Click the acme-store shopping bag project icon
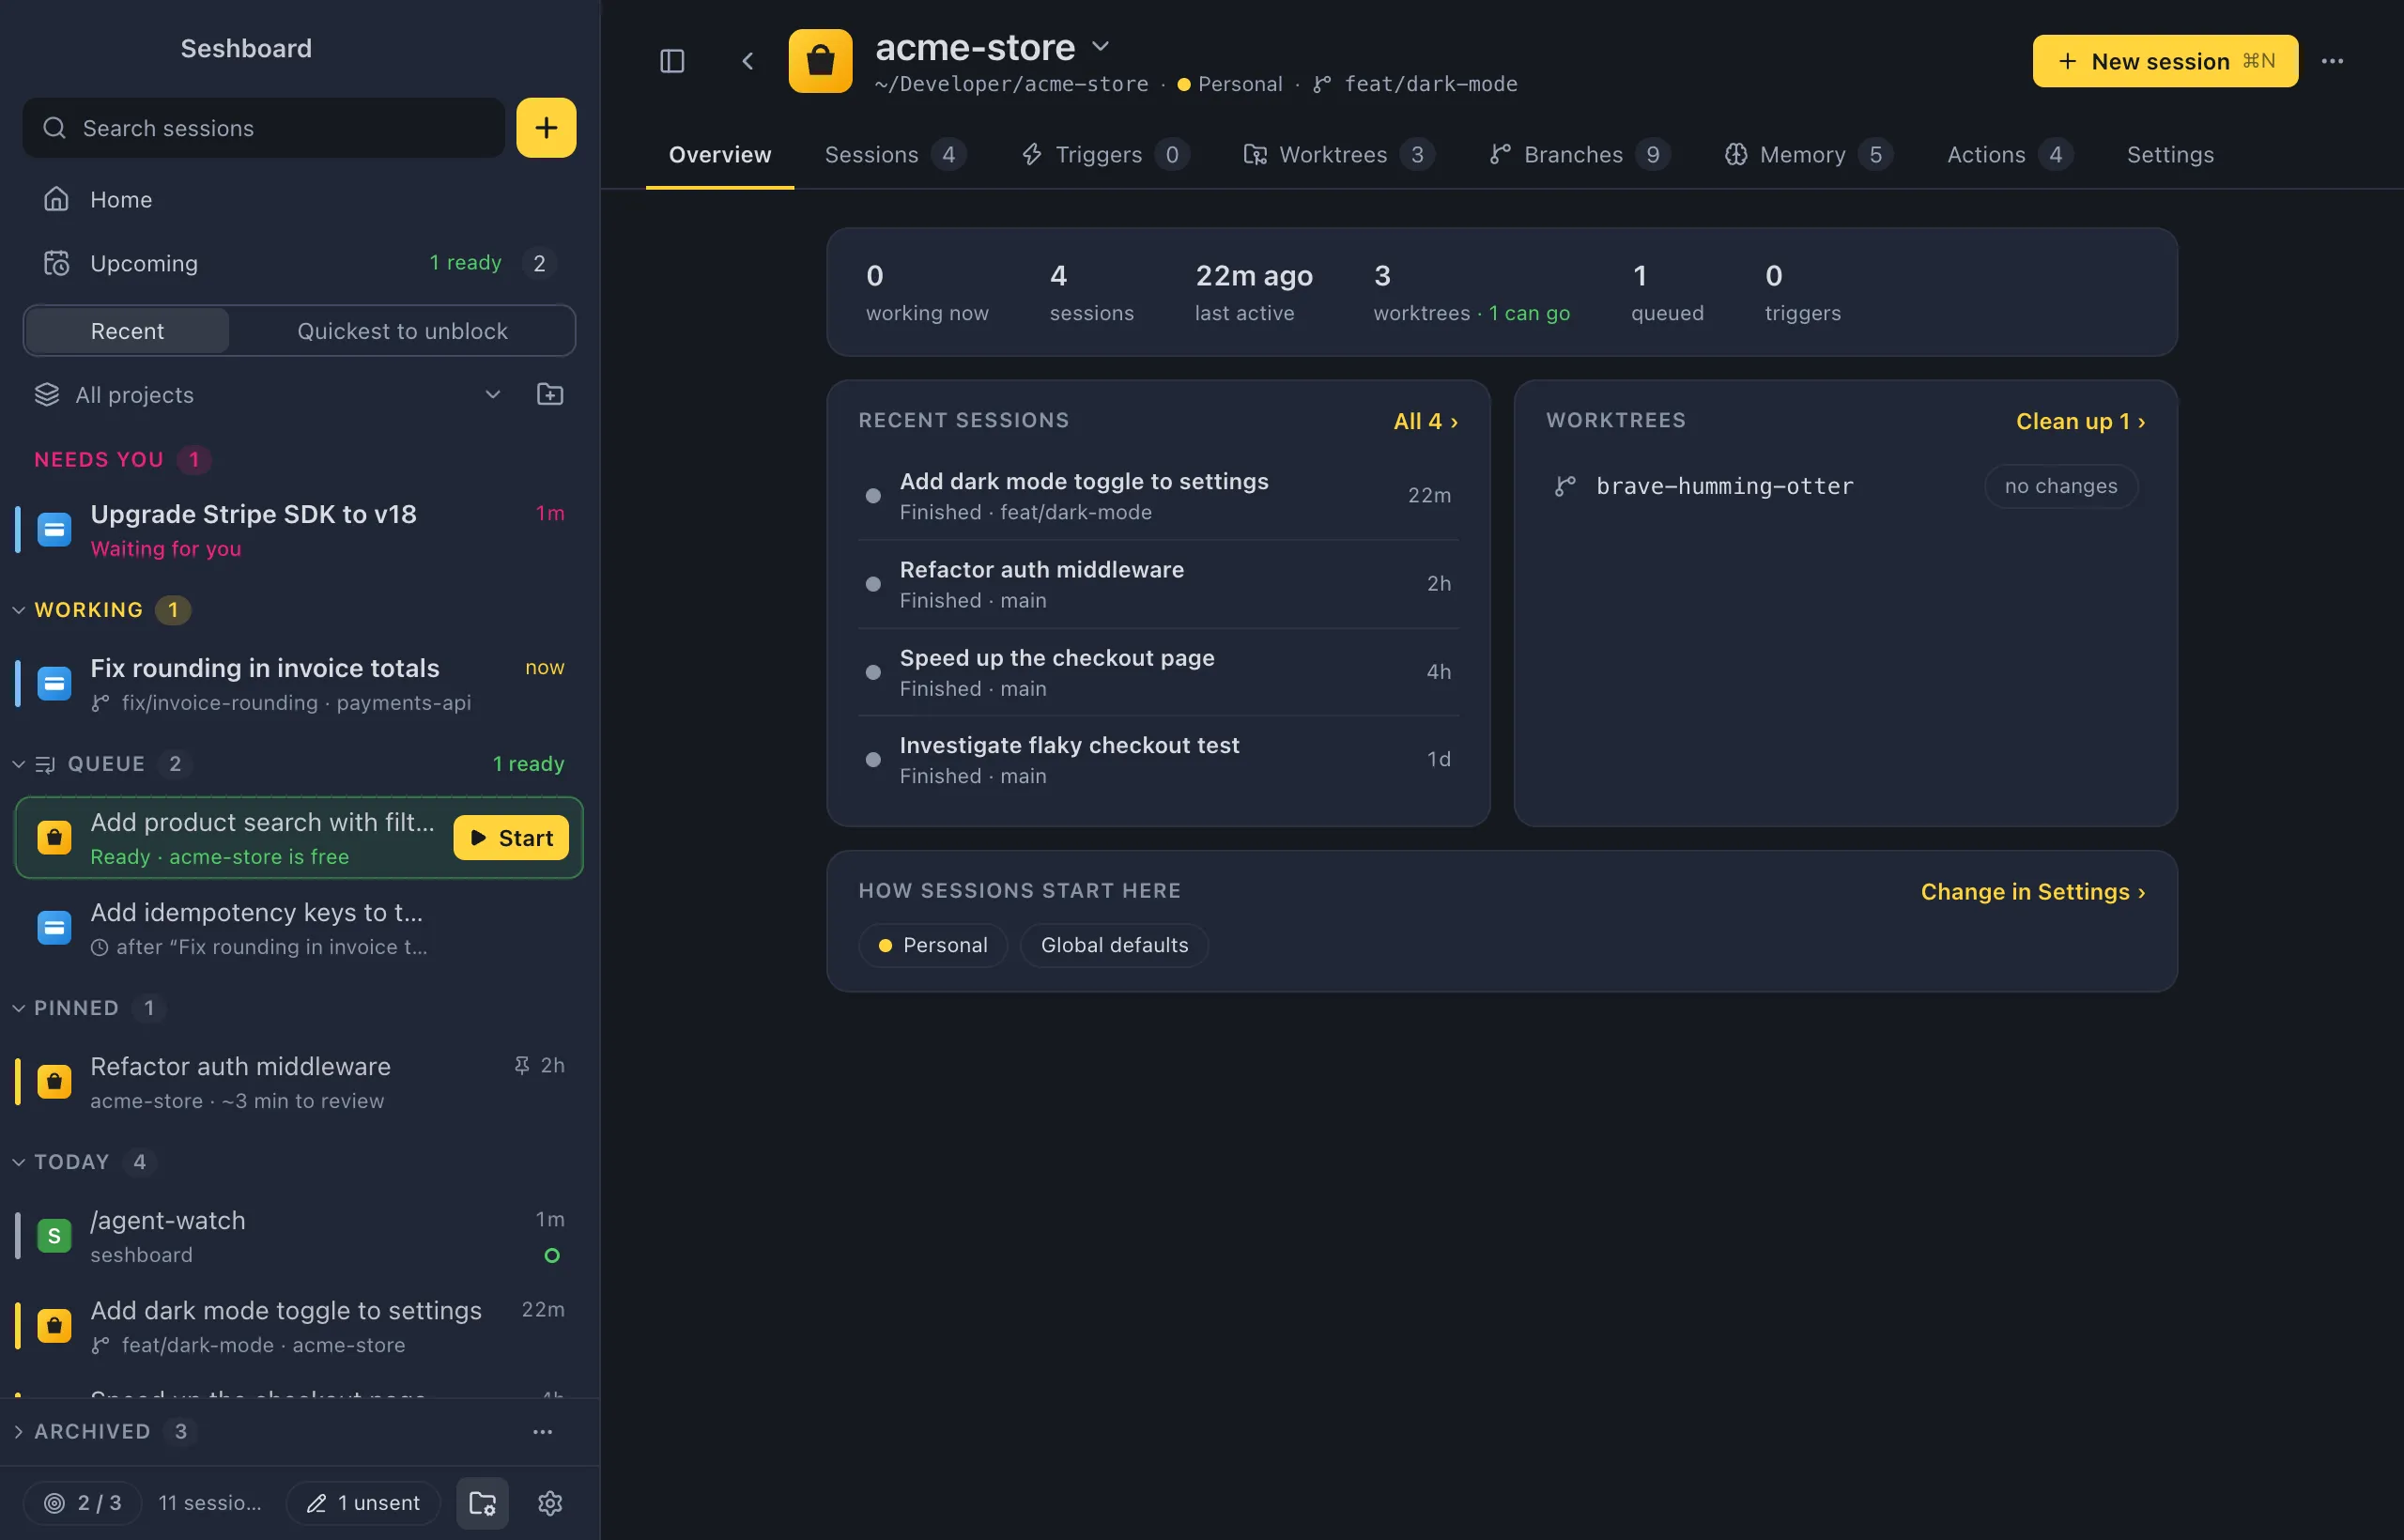Viewport: 2404px width, 1540px height. [x=820, y=61]
